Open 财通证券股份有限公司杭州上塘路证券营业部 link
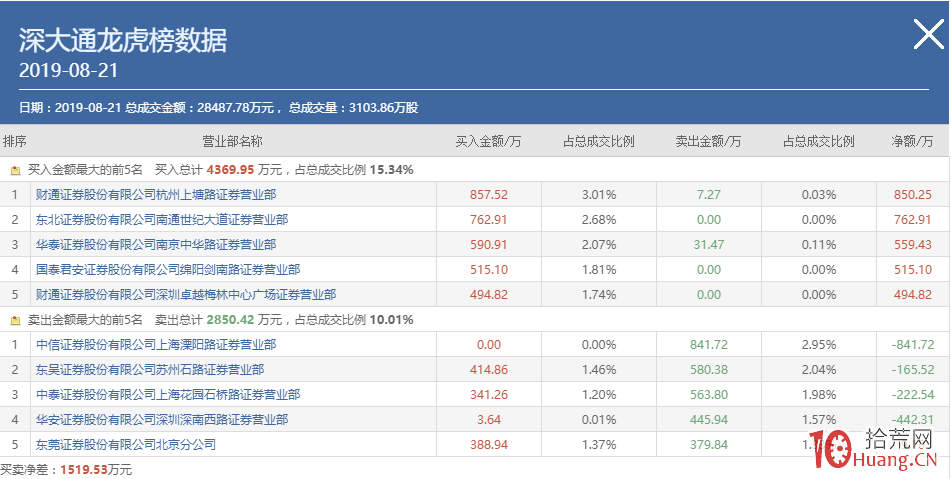The height and width of the screenshot is (479, 951). coord(156,195)
